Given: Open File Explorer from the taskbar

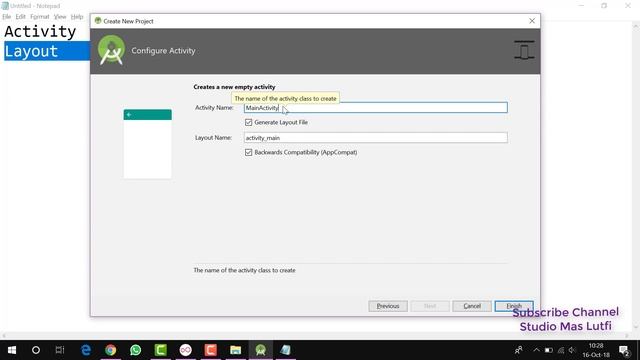Looking at the screenshot, I should click(x=236, y=350).
